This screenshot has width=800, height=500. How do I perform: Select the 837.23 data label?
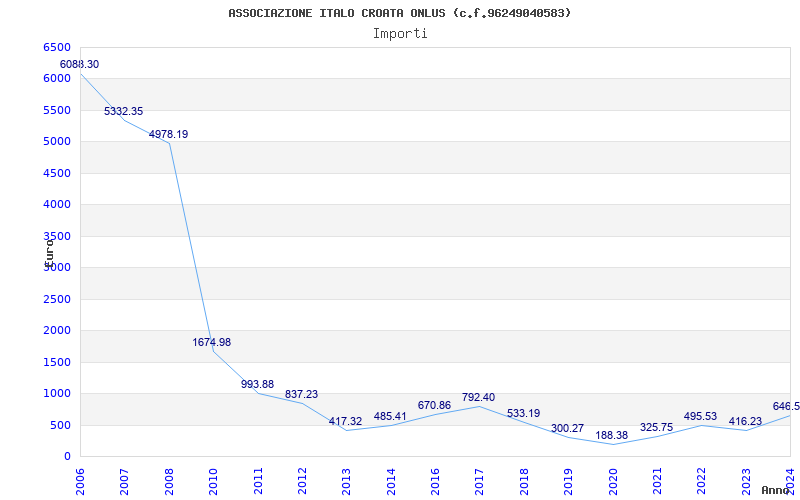(301, 394)
